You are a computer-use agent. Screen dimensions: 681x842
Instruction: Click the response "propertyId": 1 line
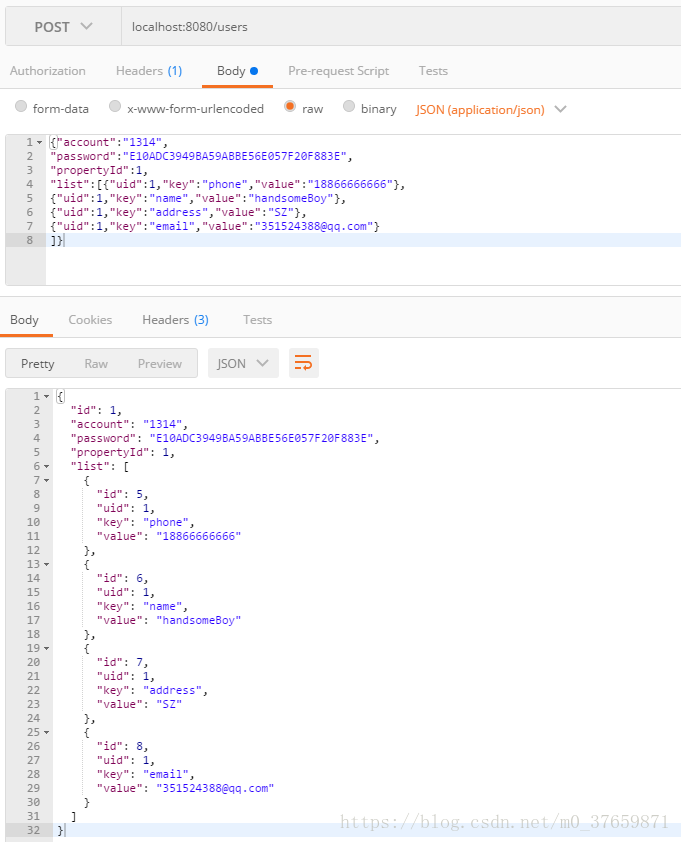point(122,452)
